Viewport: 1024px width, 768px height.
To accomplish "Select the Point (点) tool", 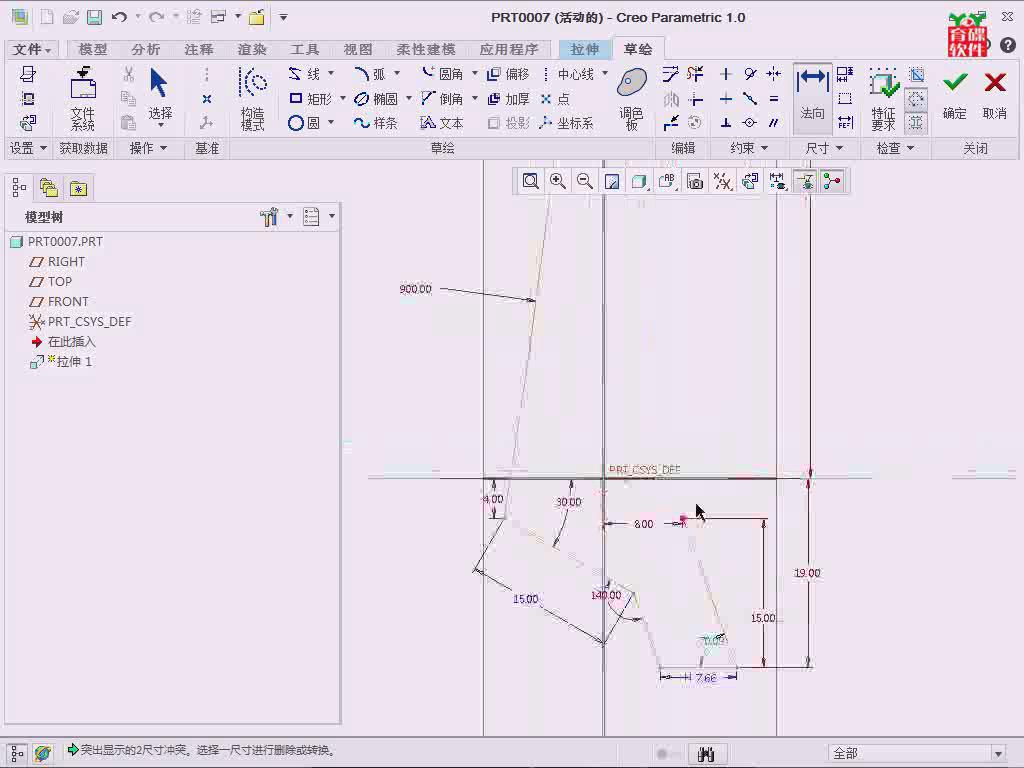I will point(555,99).
